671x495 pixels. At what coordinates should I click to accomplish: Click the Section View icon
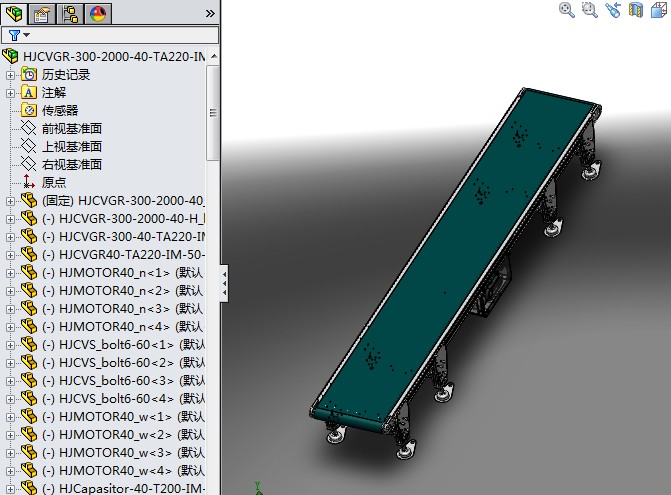coord(636,9)
